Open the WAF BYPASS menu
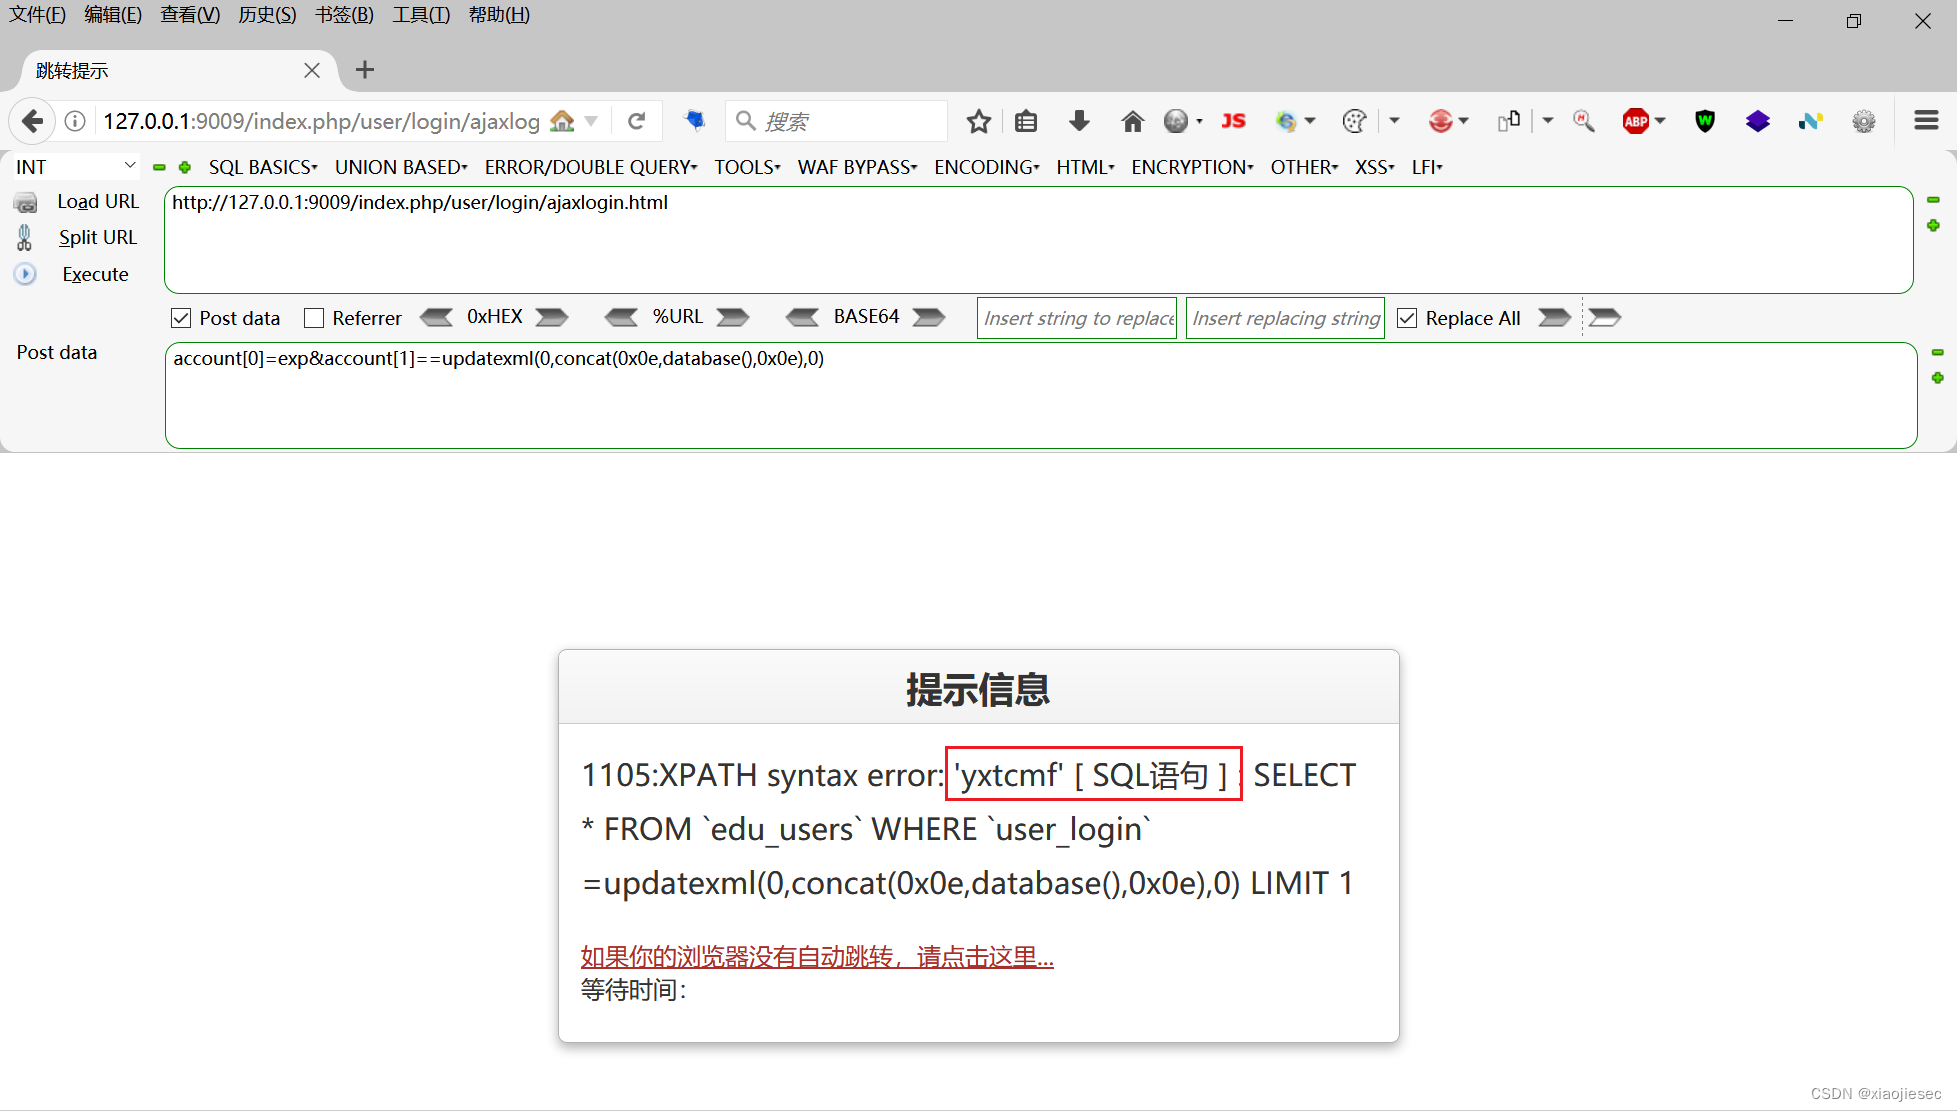This screenshot has width=1957, height=1111. [x=855, y=167]
